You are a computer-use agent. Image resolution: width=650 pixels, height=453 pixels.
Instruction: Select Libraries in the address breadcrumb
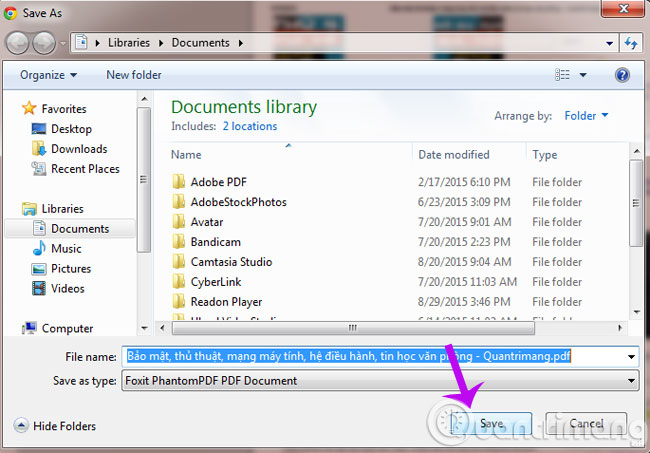[129, 43]
